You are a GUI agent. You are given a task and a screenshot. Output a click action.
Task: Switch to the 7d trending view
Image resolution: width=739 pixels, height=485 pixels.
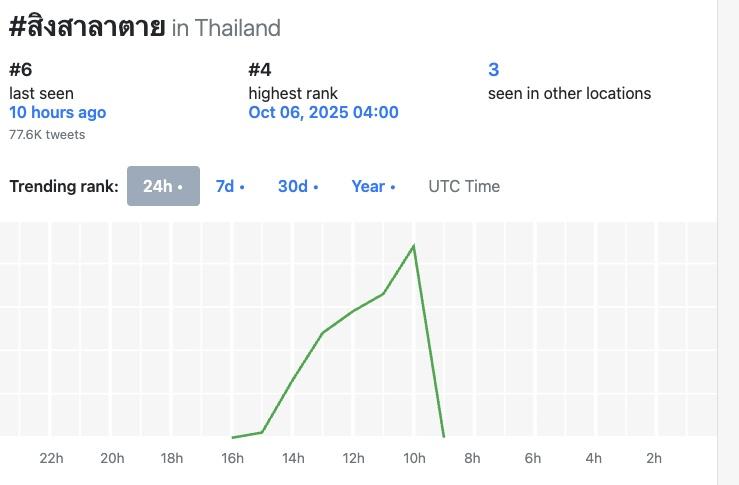coord(230,186)
